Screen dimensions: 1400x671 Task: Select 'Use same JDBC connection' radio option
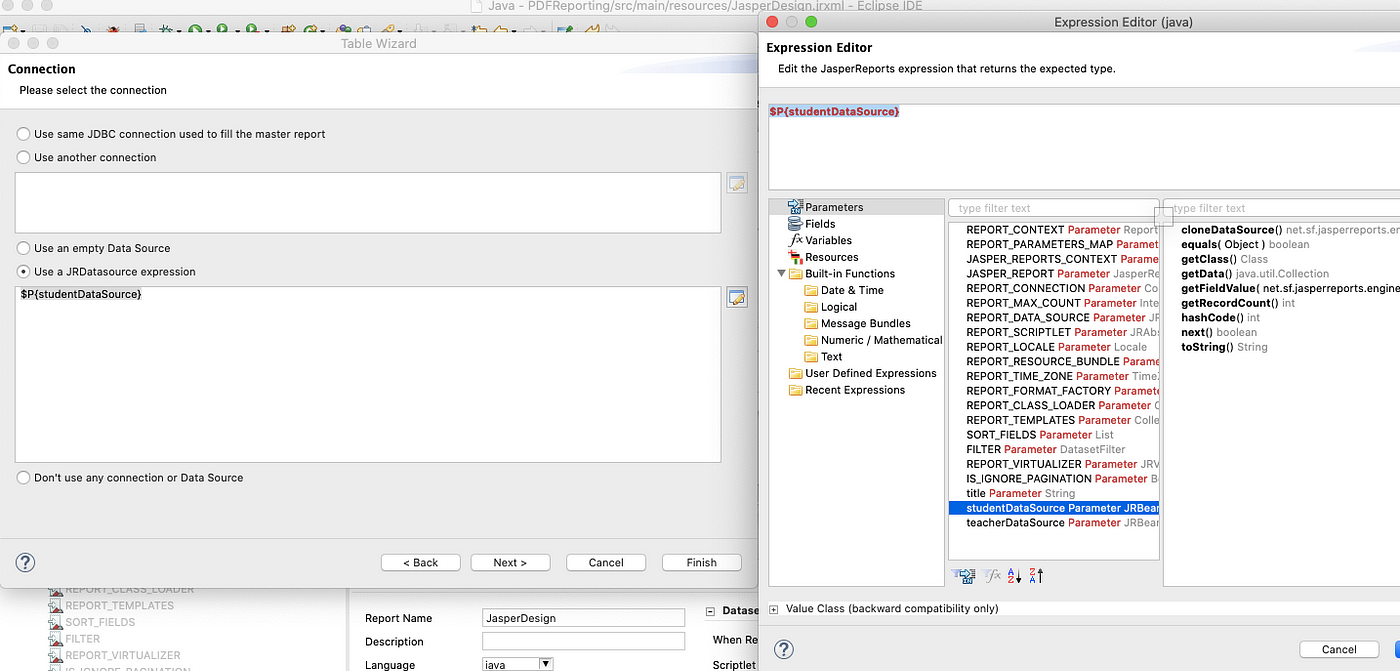click(23, 134)
